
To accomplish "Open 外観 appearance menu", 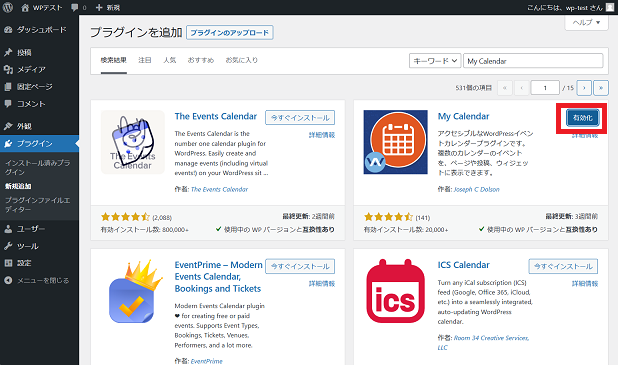I will [24, 126].
